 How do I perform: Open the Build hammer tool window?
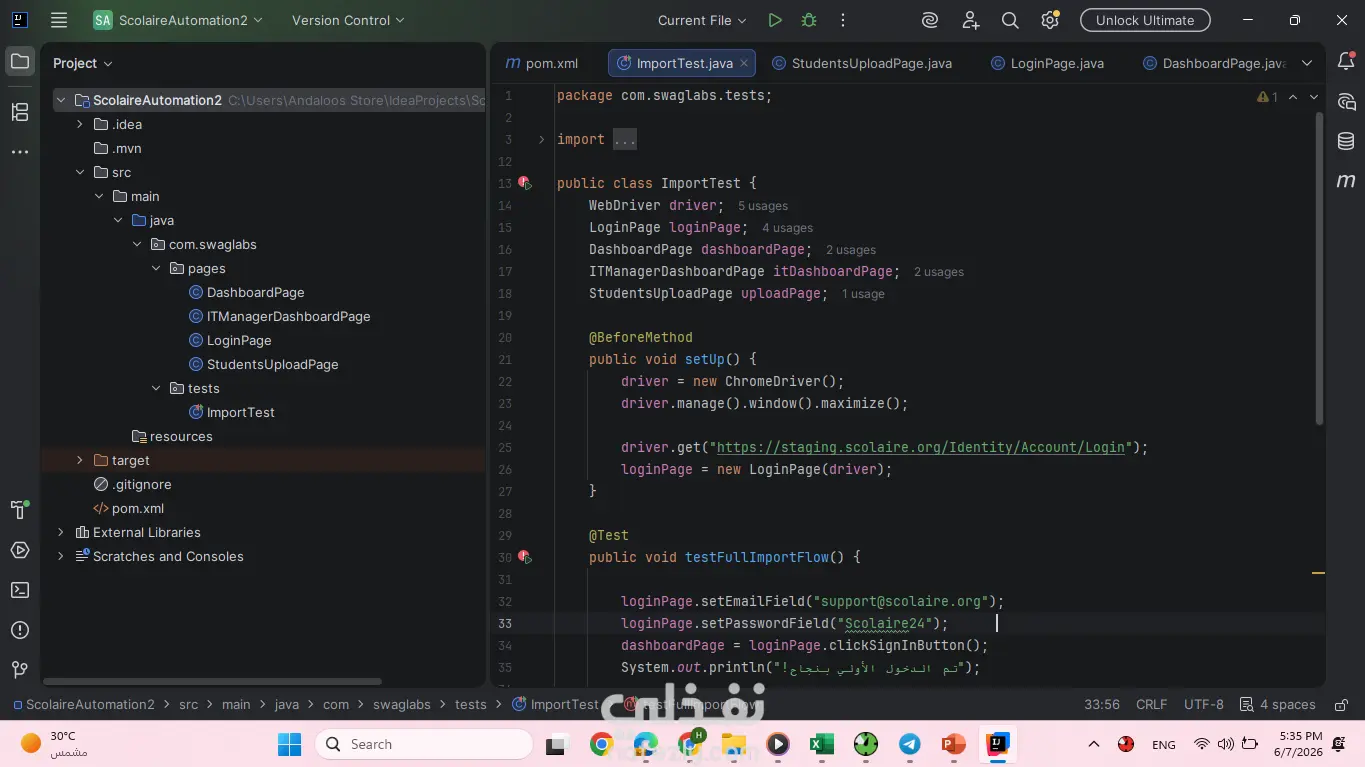click(x=19, y=510)
